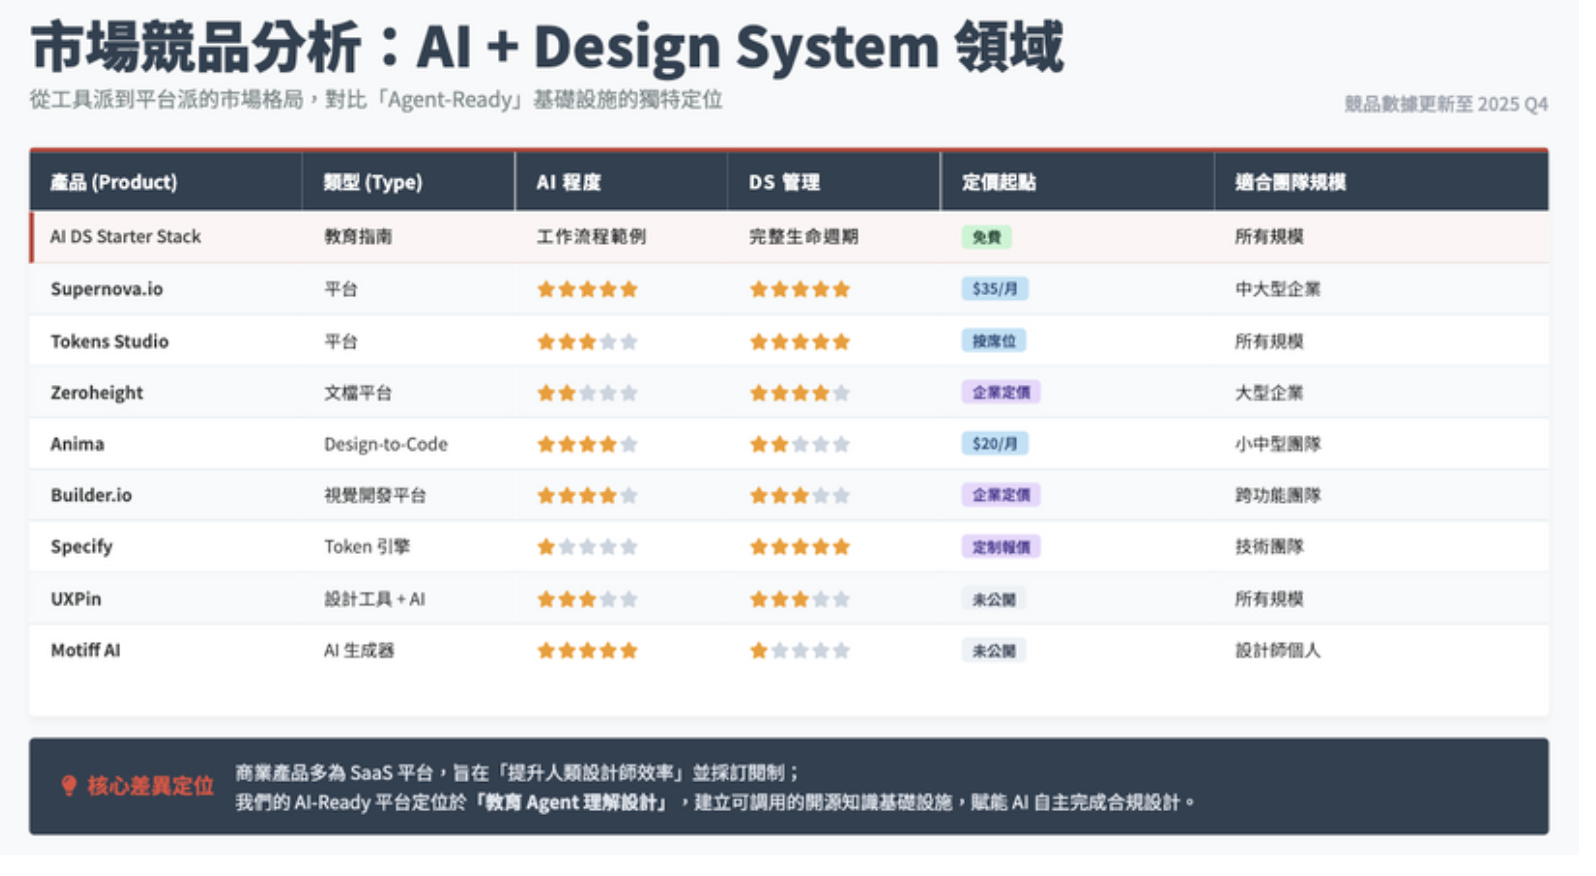Click Zeroheight's 企業定價 badge

[1001, 392]
